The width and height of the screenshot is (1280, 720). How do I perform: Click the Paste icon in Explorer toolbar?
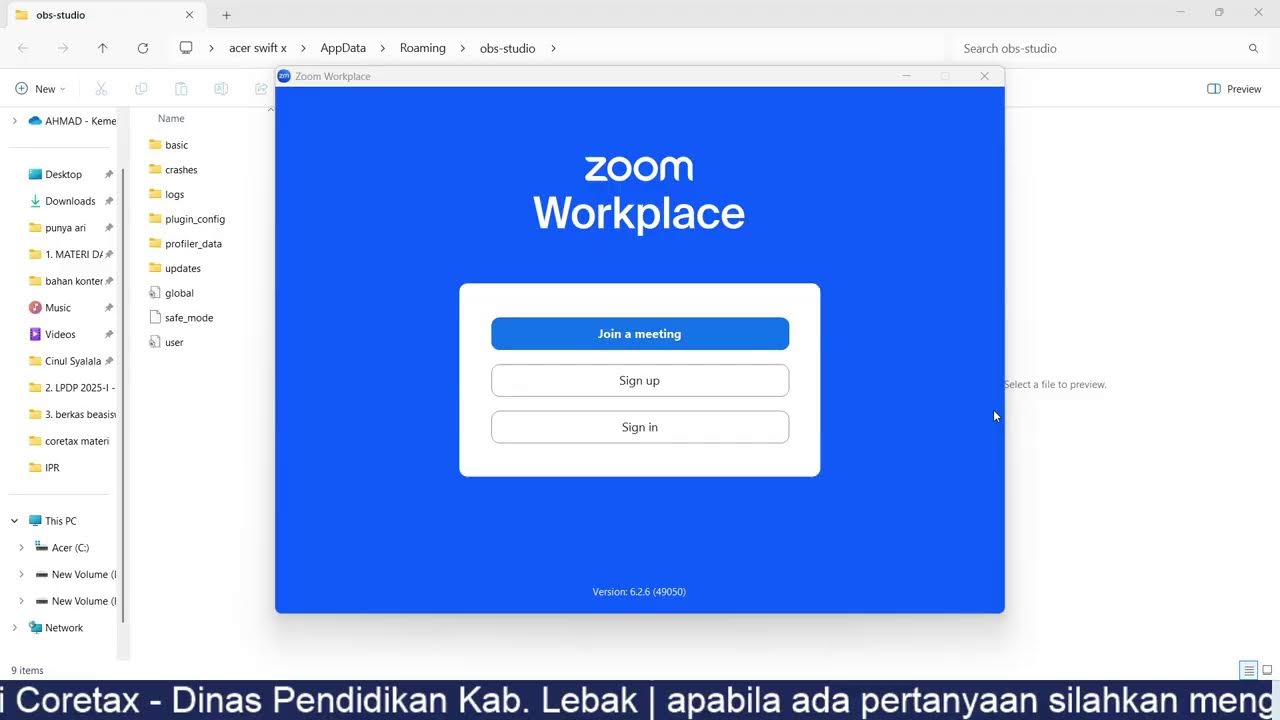coord(181,89)
